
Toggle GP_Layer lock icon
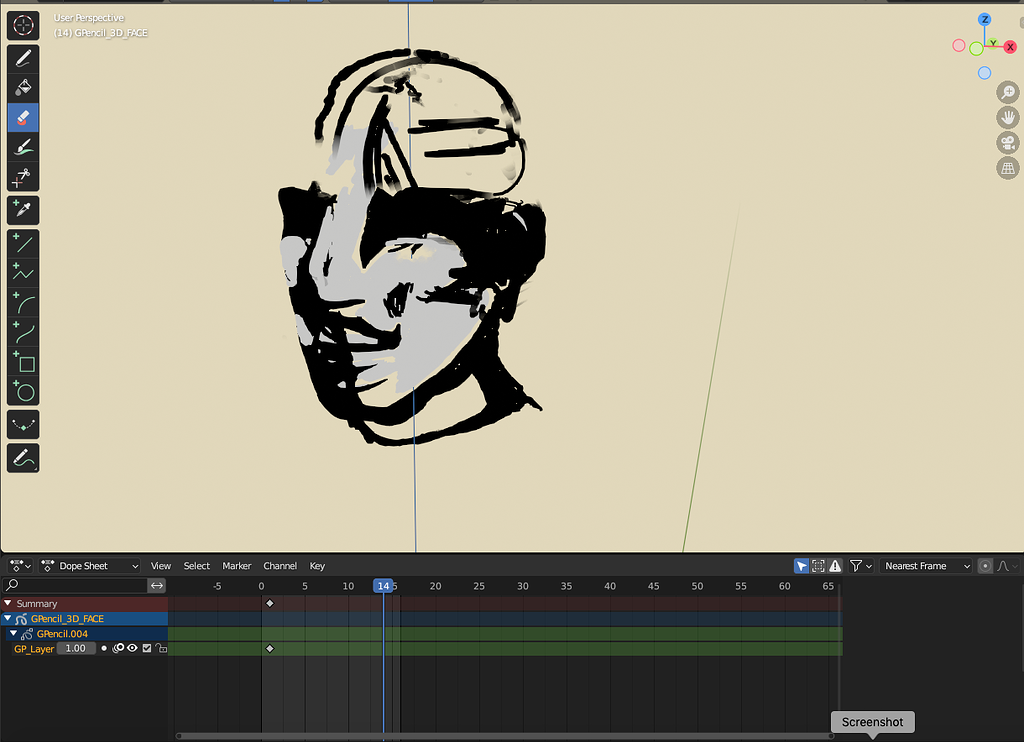(161, 649)
